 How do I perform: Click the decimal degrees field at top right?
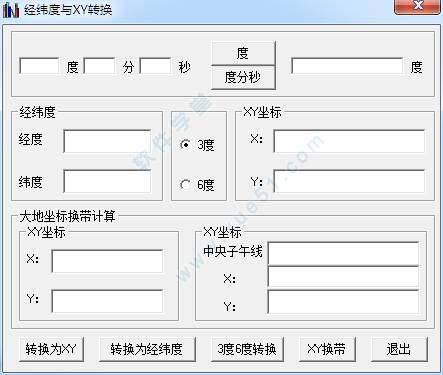click(x=347, y=66)
